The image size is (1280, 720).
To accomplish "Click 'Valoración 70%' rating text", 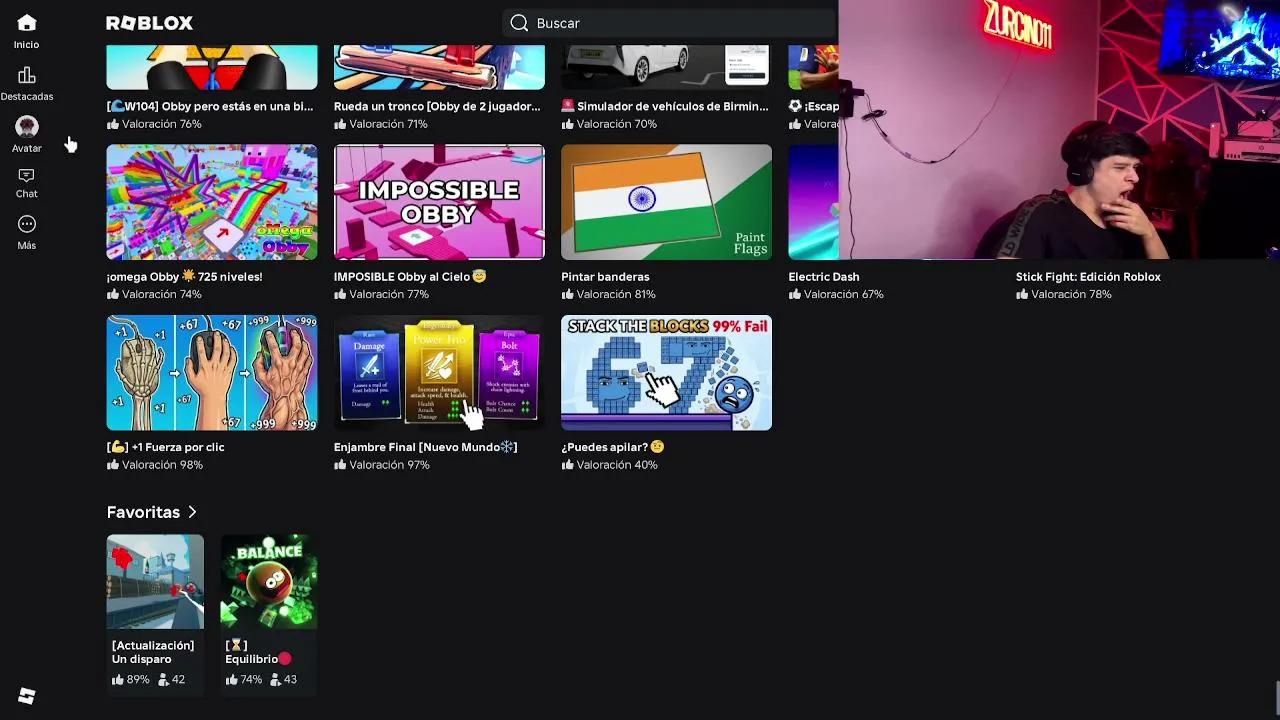I will 617,124.
